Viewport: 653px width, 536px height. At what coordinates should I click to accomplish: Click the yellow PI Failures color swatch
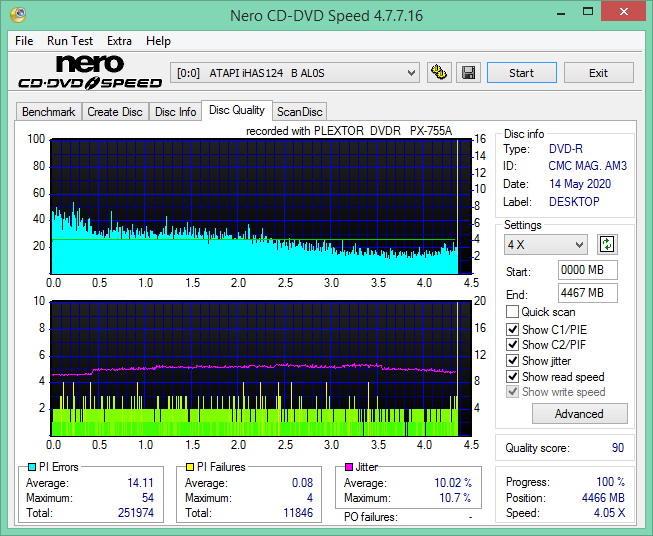point(190,467)
